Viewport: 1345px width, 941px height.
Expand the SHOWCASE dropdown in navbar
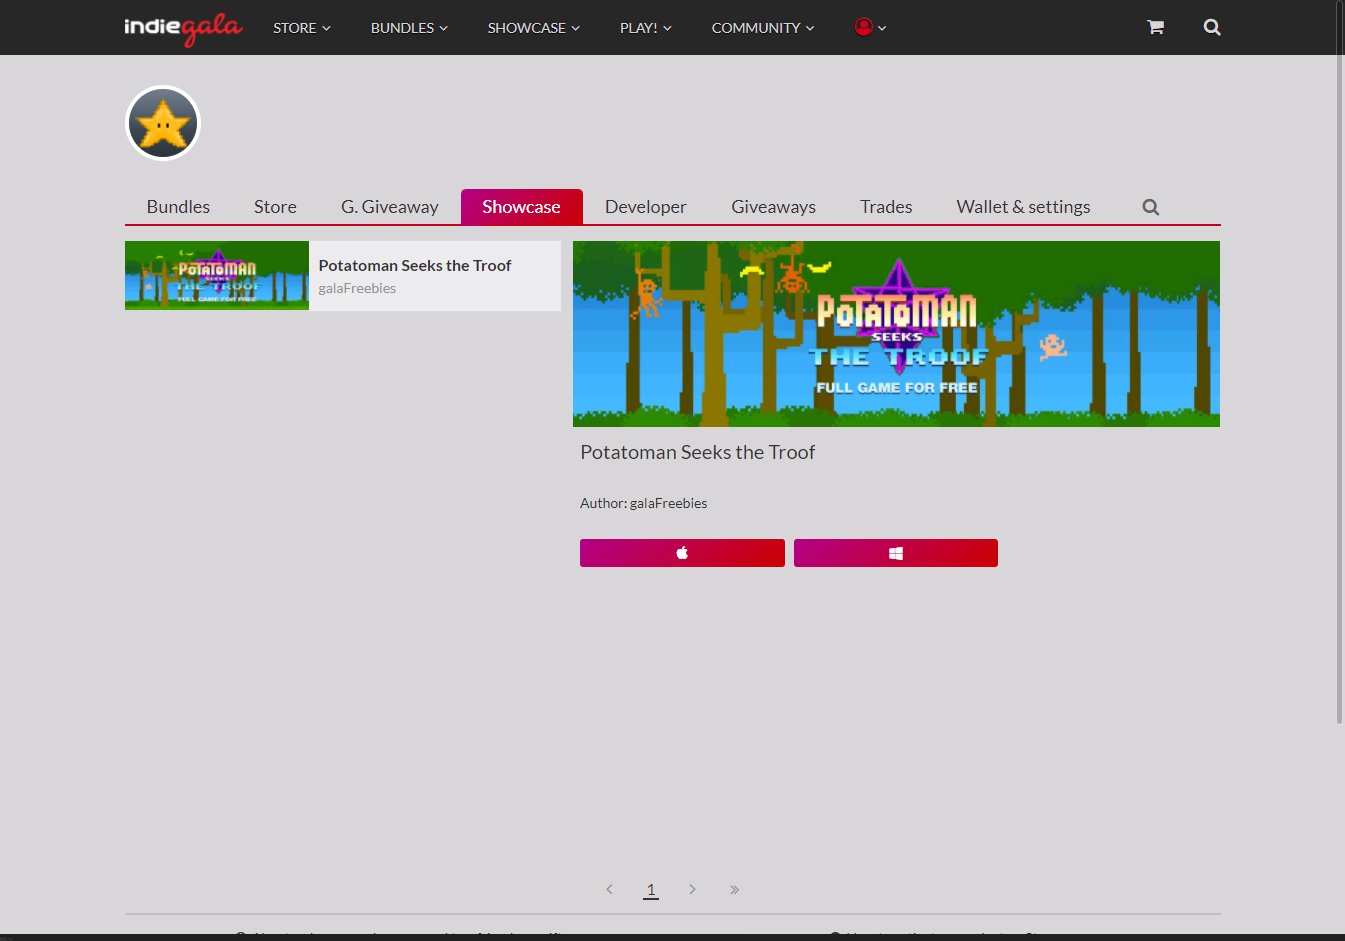click(534, 28)
